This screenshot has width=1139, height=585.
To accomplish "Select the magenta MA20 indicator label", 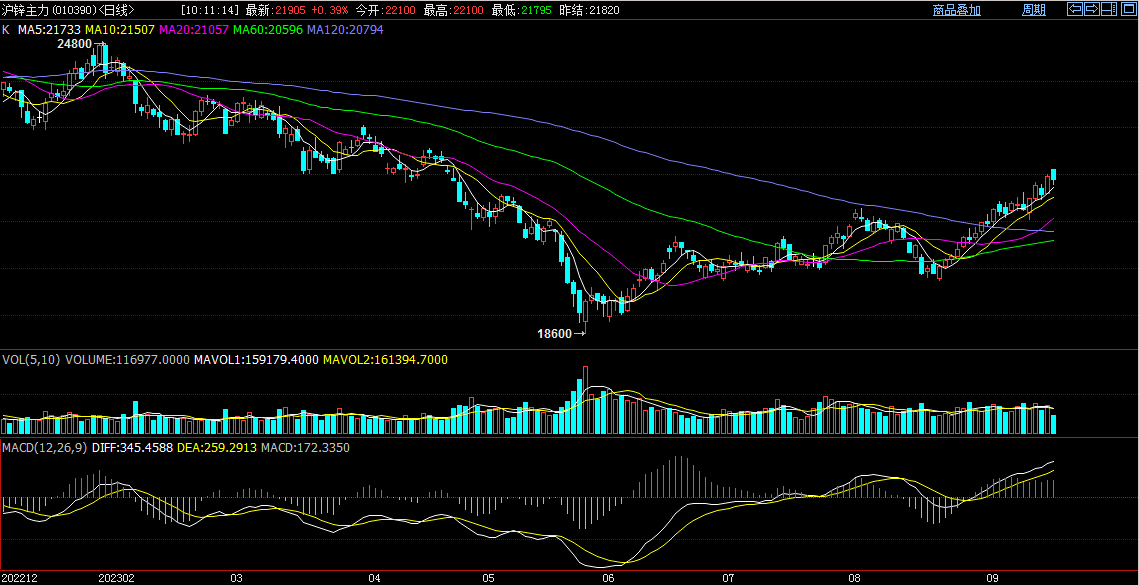I will point(194,30).
